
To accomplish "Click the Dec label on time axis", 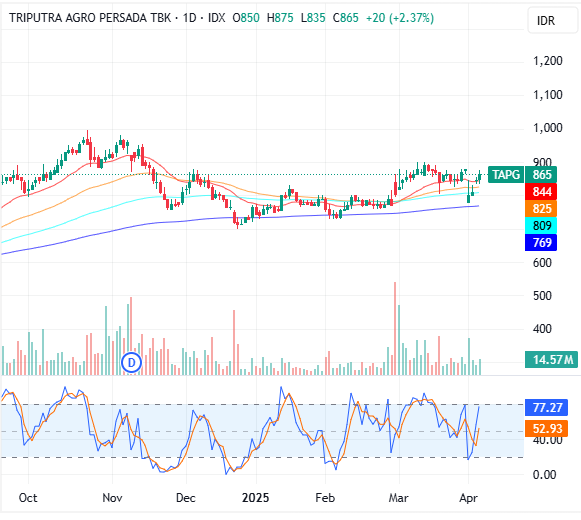I will pyautogui.click(x=186, y=497).
